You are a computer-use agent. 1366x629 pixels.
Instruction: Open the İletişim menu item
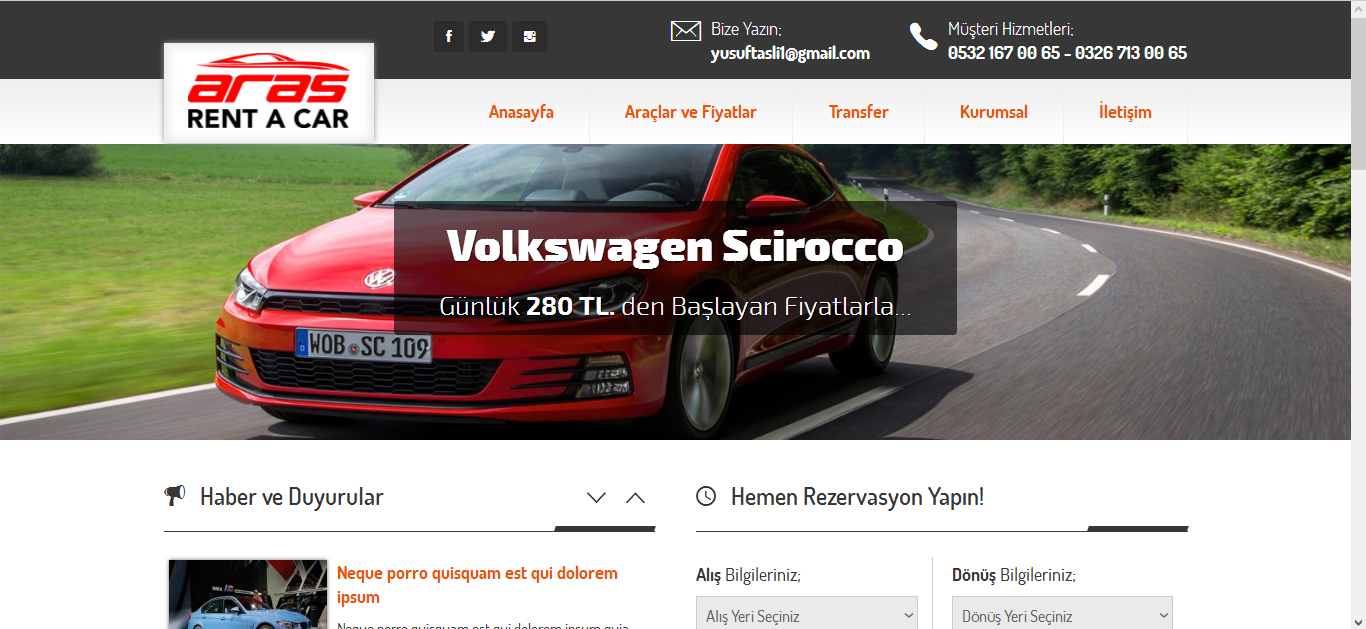pos(1125,112)
